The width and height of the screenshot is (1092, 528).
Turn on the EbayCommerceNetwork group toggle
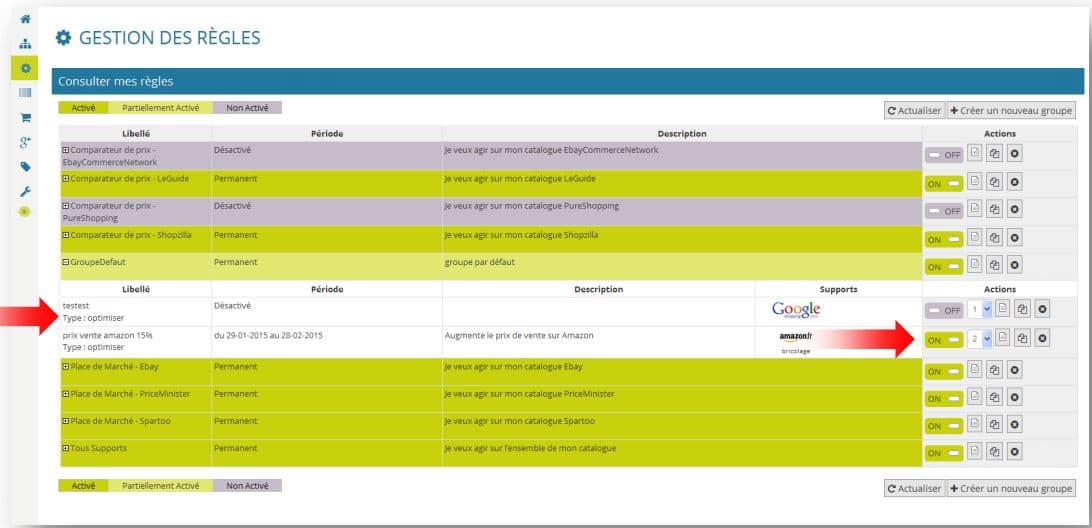pos(944,155)
